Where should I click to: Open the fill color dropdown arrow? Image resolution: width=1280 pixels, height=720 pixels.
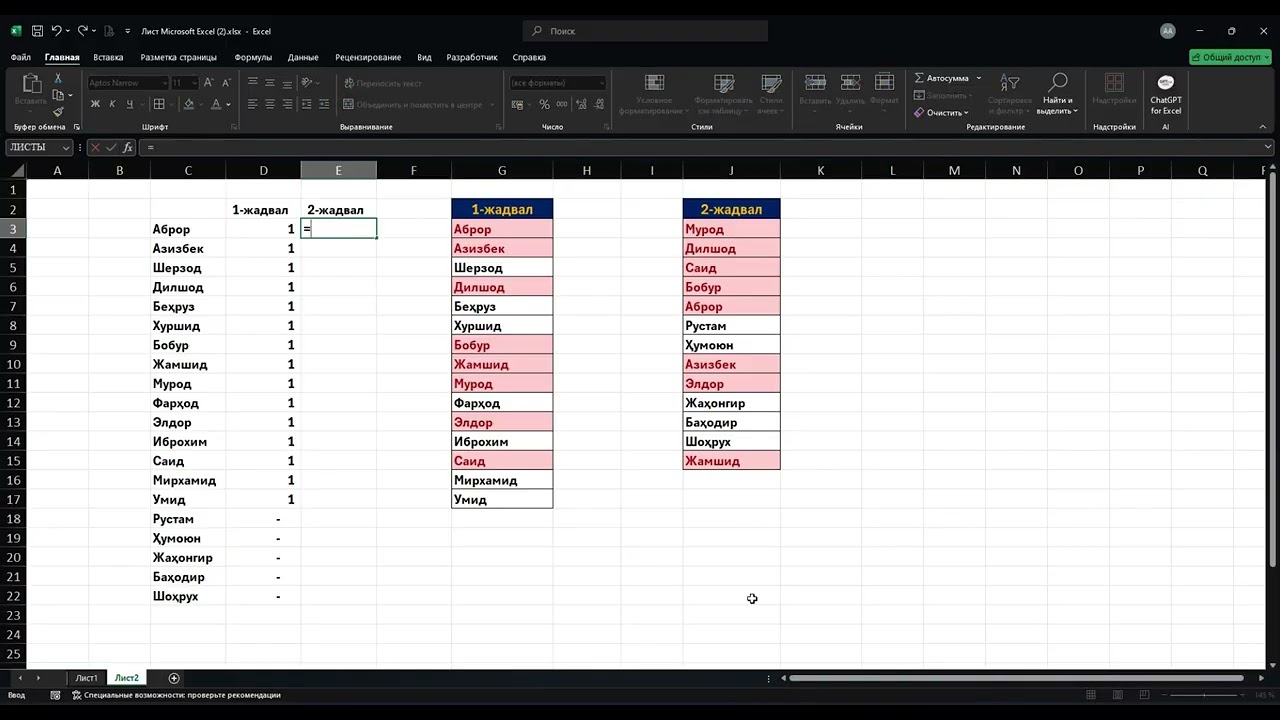point(201,104)
